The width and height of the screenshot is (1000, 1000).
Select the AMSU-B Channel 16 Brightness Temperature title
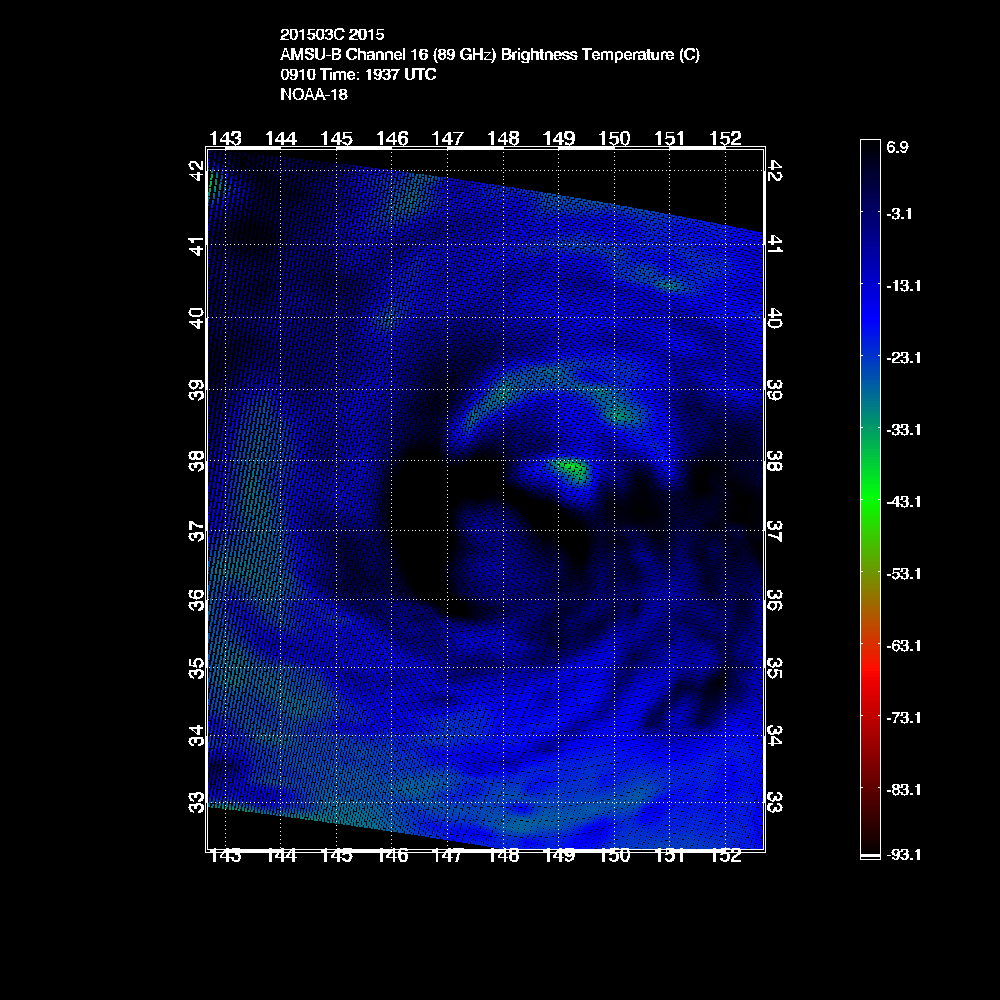490,55
